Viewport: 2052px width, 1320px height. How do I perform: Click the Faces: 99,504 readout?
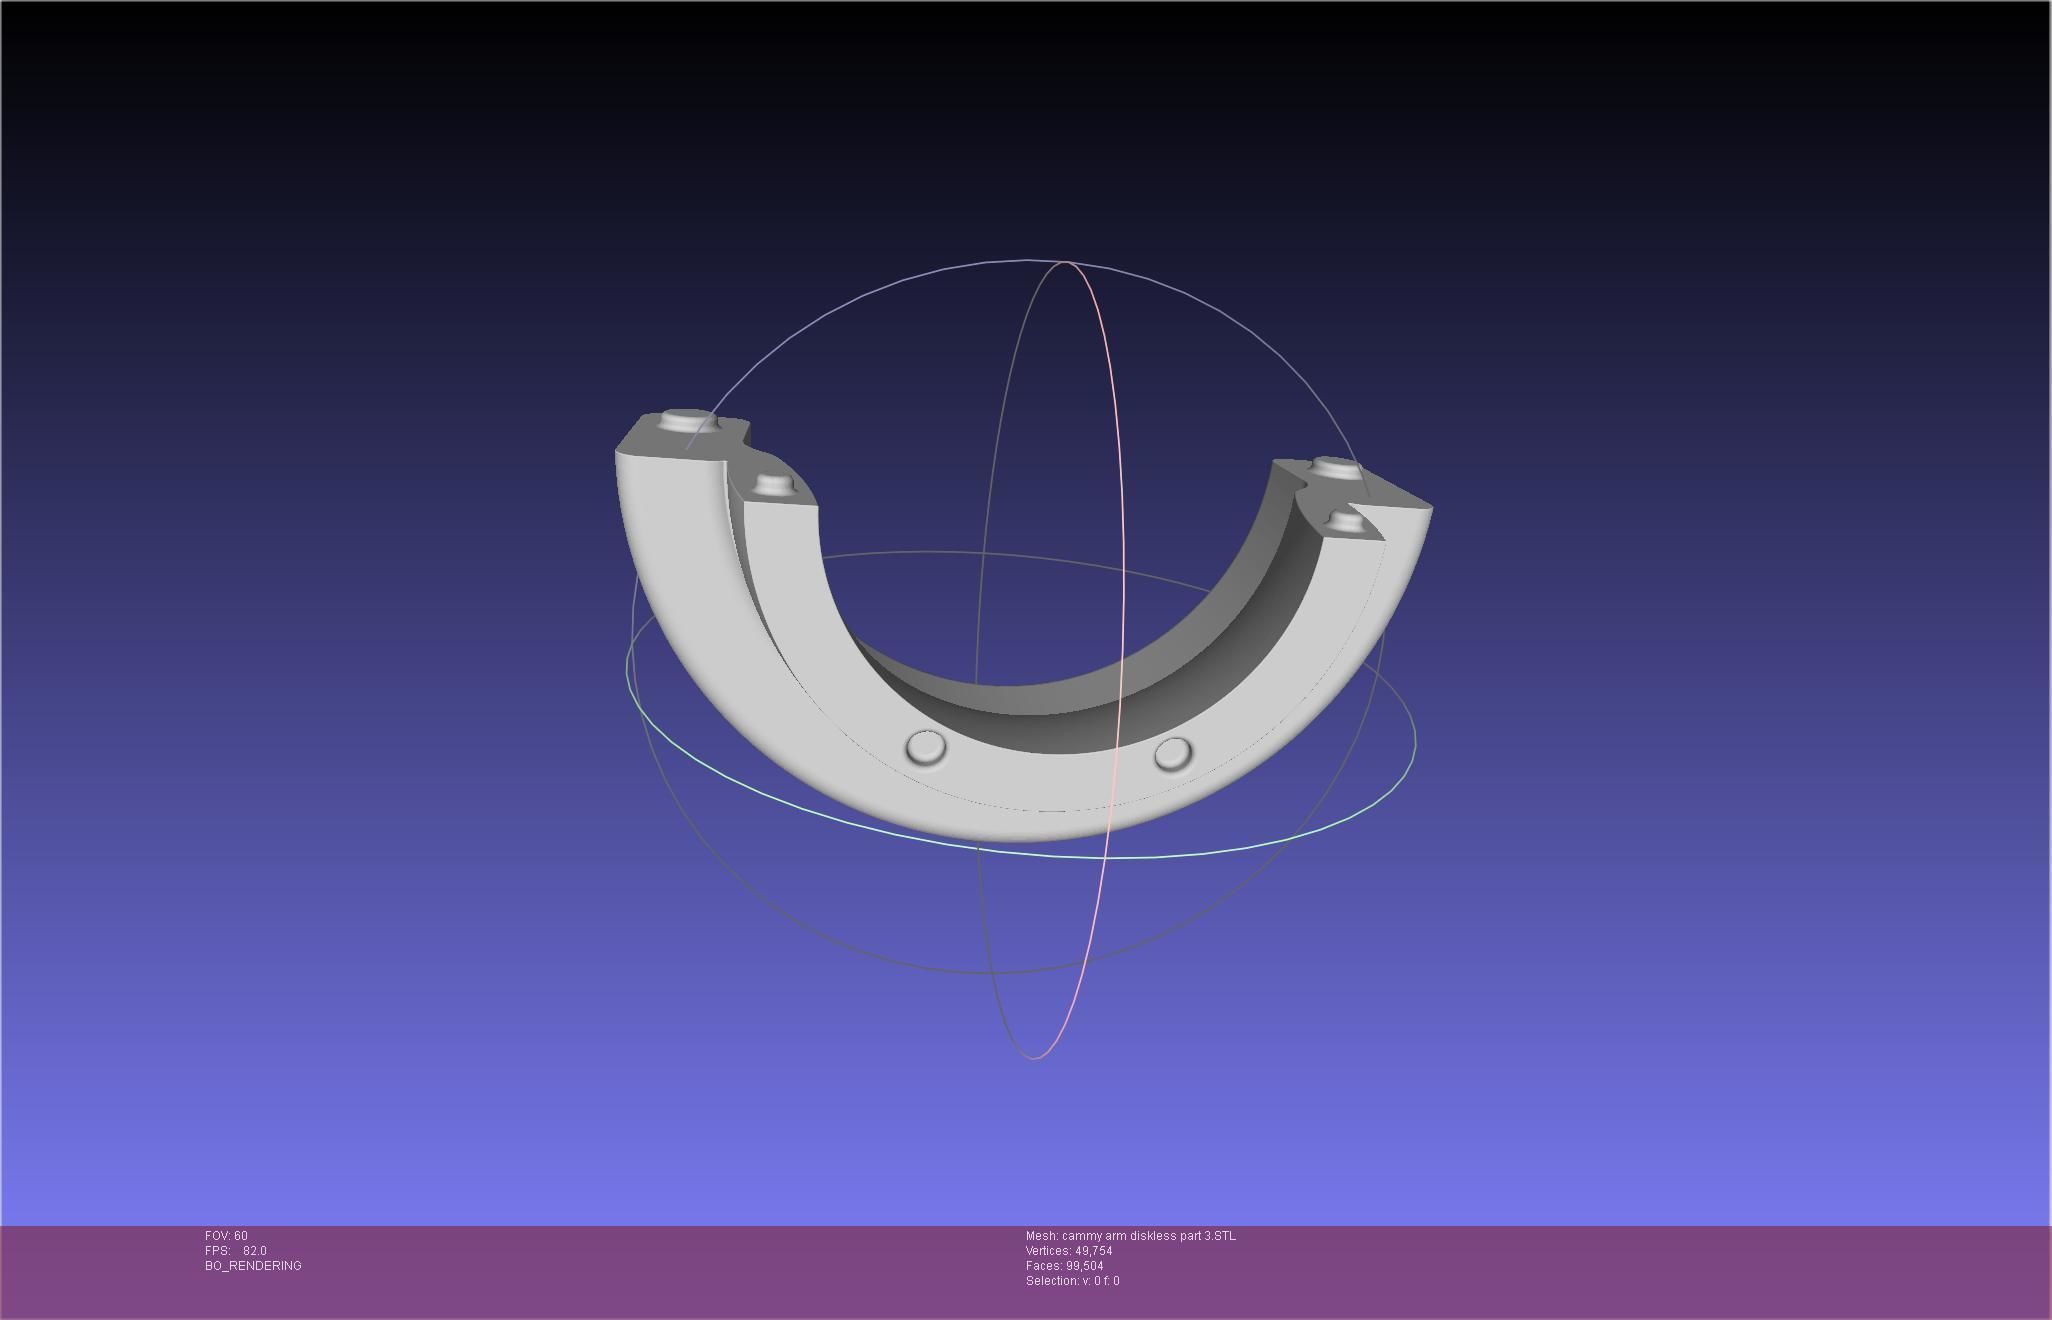pos(1064,1266)
